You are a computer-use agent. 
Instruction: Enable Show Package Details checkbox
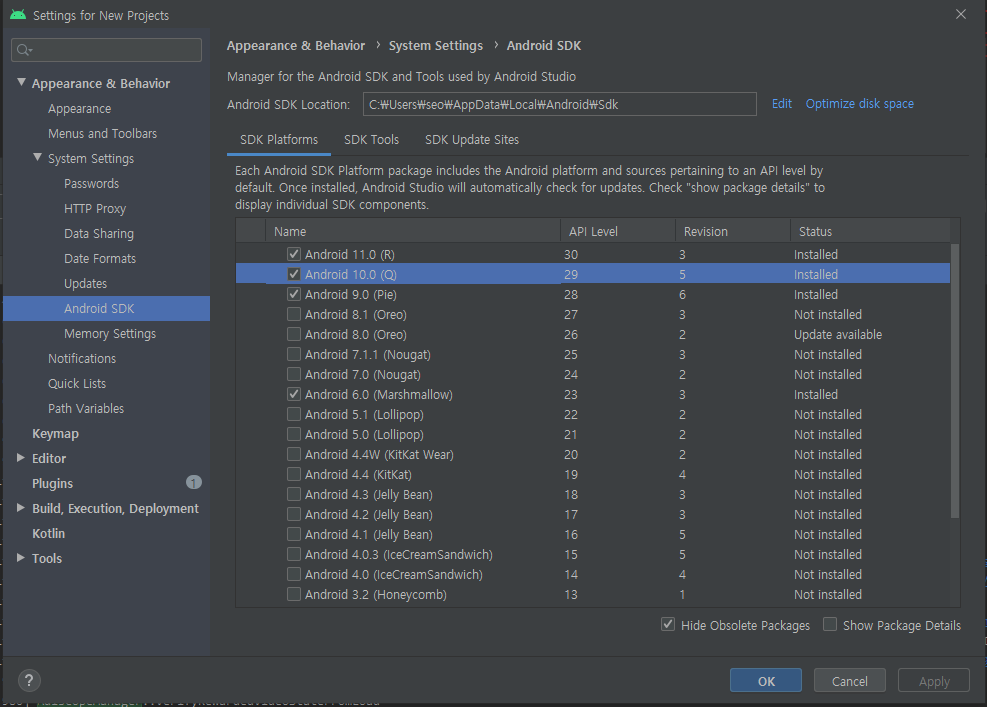[x=830, y=625]
